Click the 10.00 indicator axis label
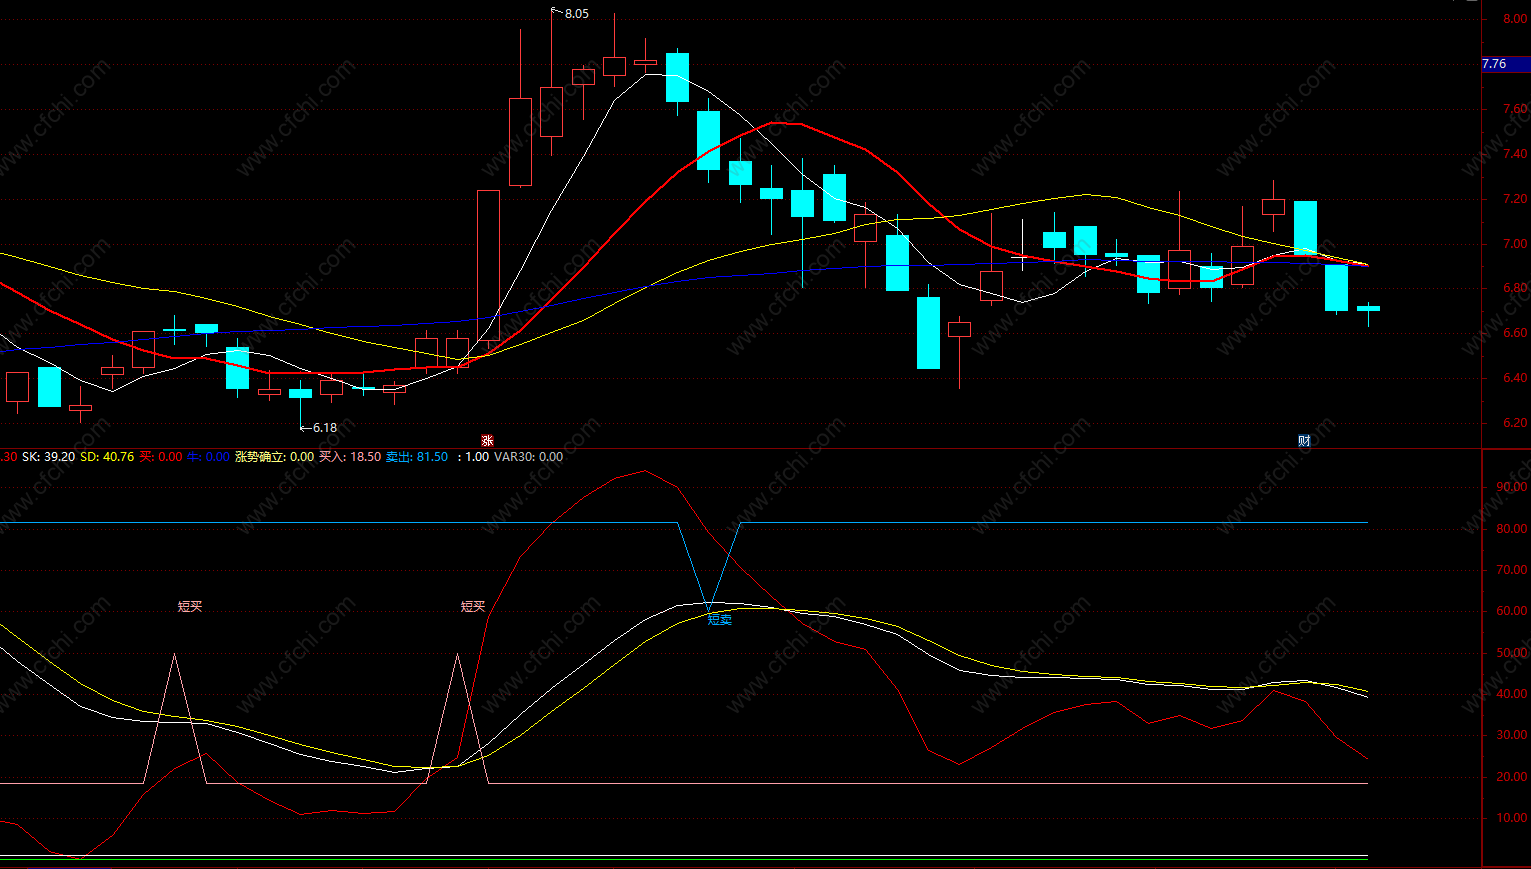 click(x=1512, y=818)
